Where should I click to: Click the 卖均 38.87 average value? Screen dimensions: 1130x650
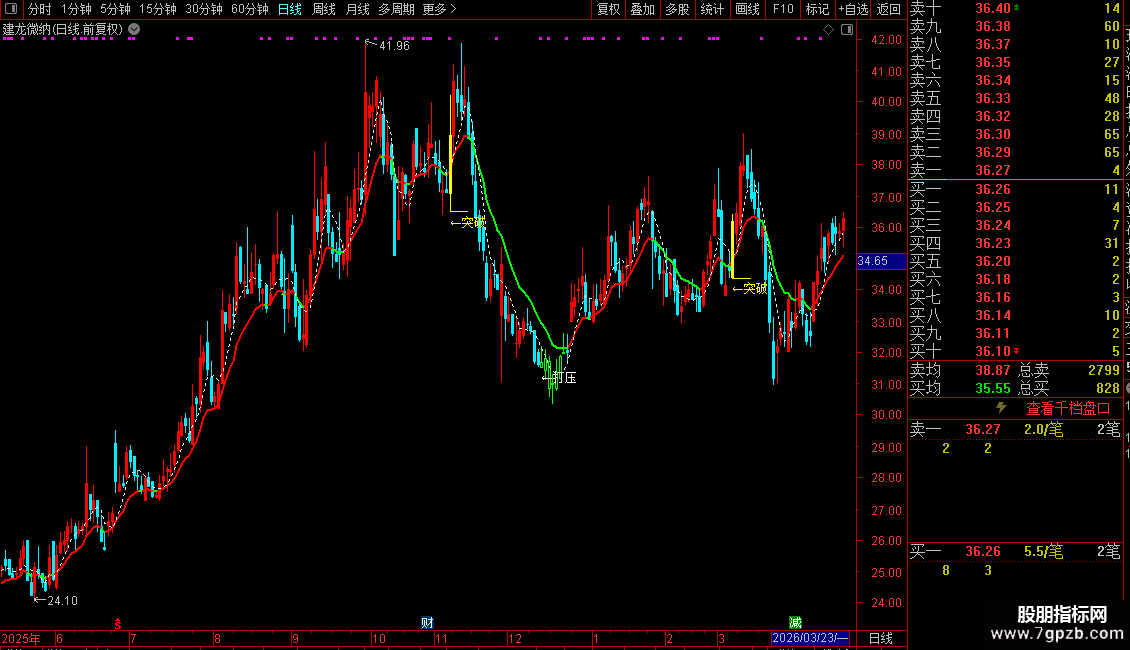click(993, 370)
